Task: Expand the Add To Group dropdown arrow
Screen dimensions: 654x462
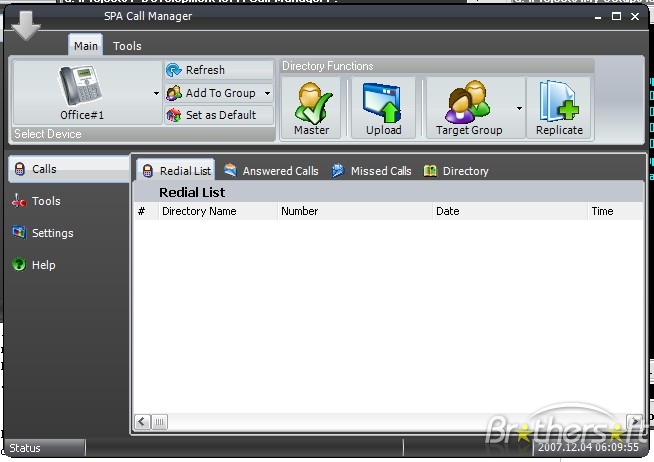Action: coord(267,93)
